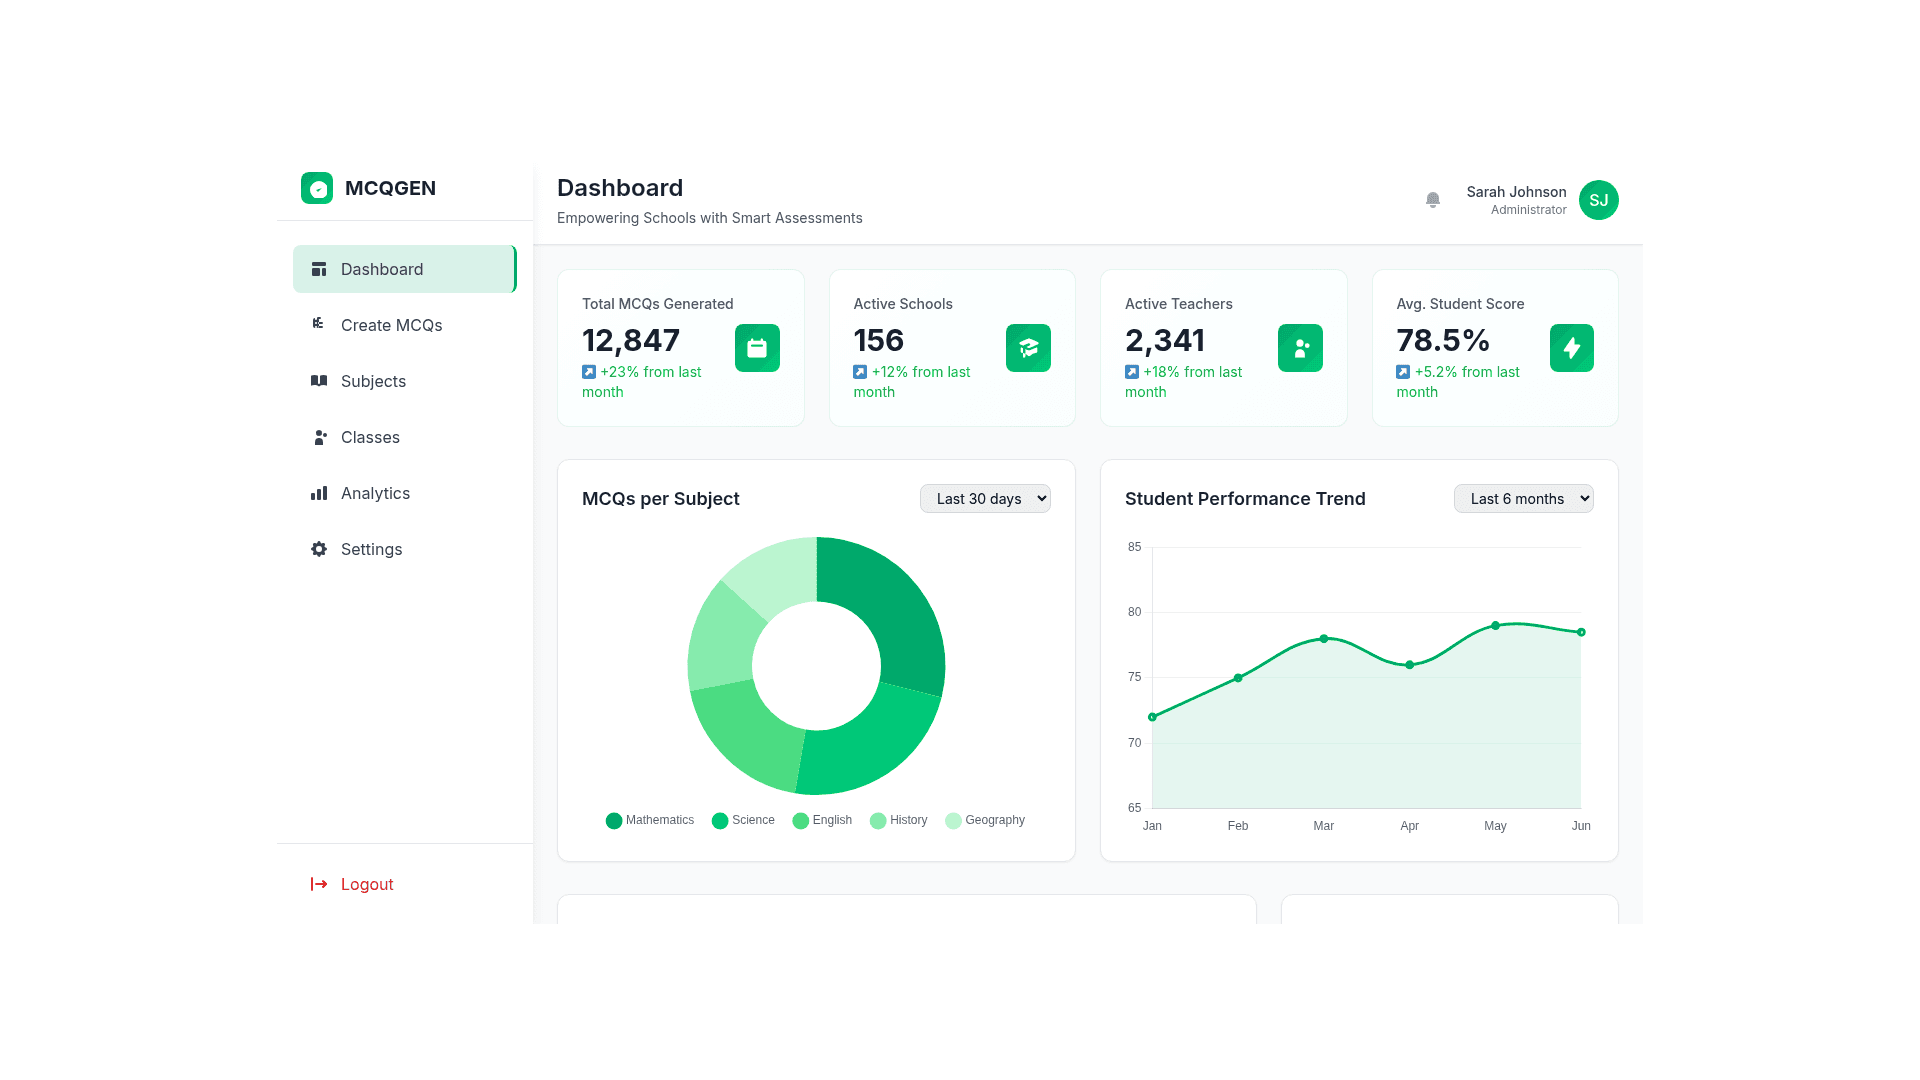Select Dashboard in the navigation menu
Viewport: 1920px width, 1080px height.
coord(382,269)
